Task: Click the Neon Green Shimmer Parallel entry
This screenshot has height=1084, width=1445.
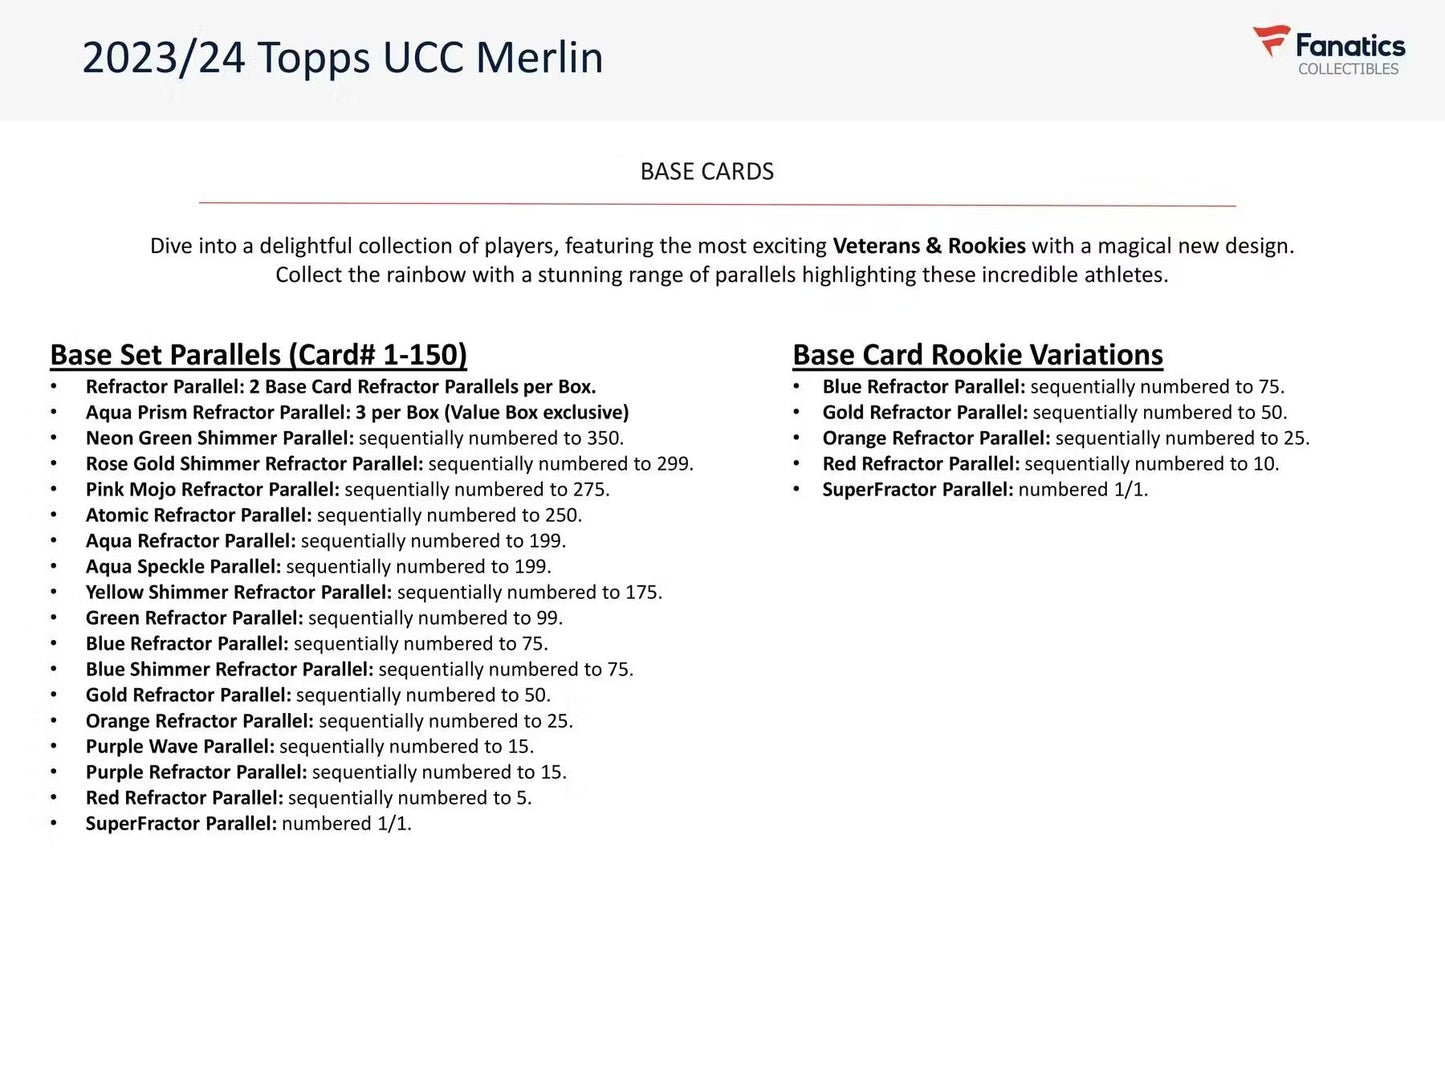Action: (354, 438)
